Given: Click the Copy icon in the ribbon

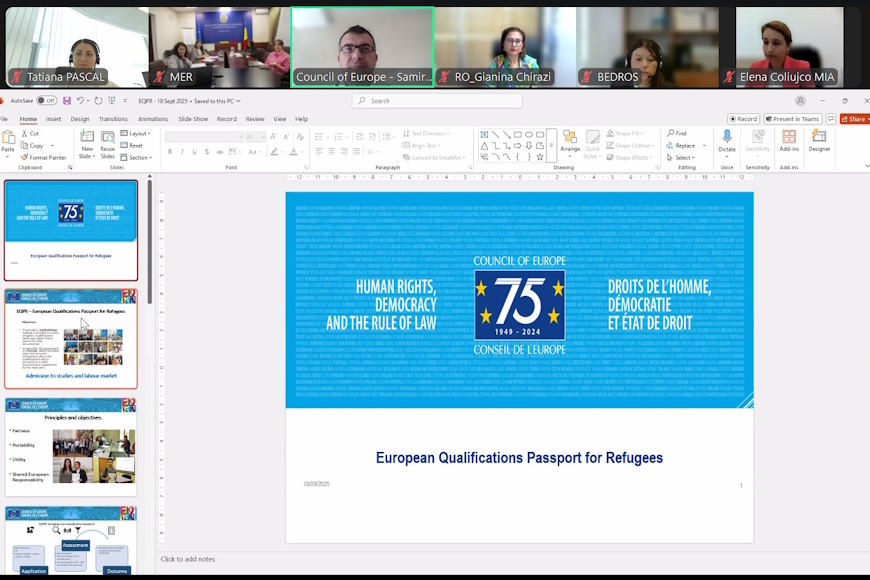Looking at the screenshot, I should click(24, 145).
